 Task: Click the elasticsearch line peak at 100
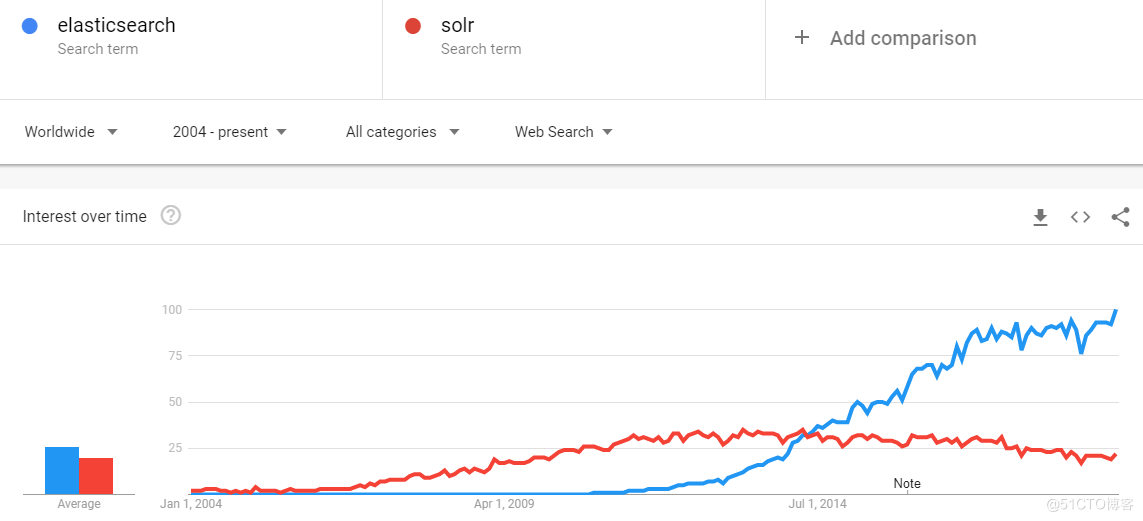[1116, 311]
